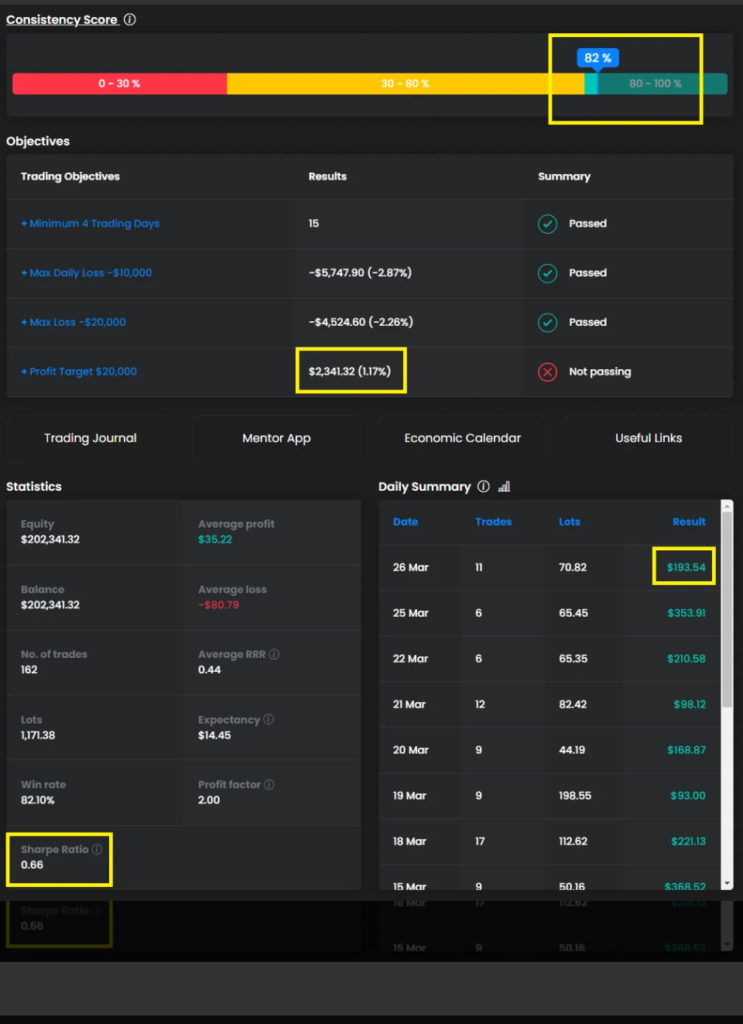
Task: Click info icon next to Average RRR
Action: [274, 655]
